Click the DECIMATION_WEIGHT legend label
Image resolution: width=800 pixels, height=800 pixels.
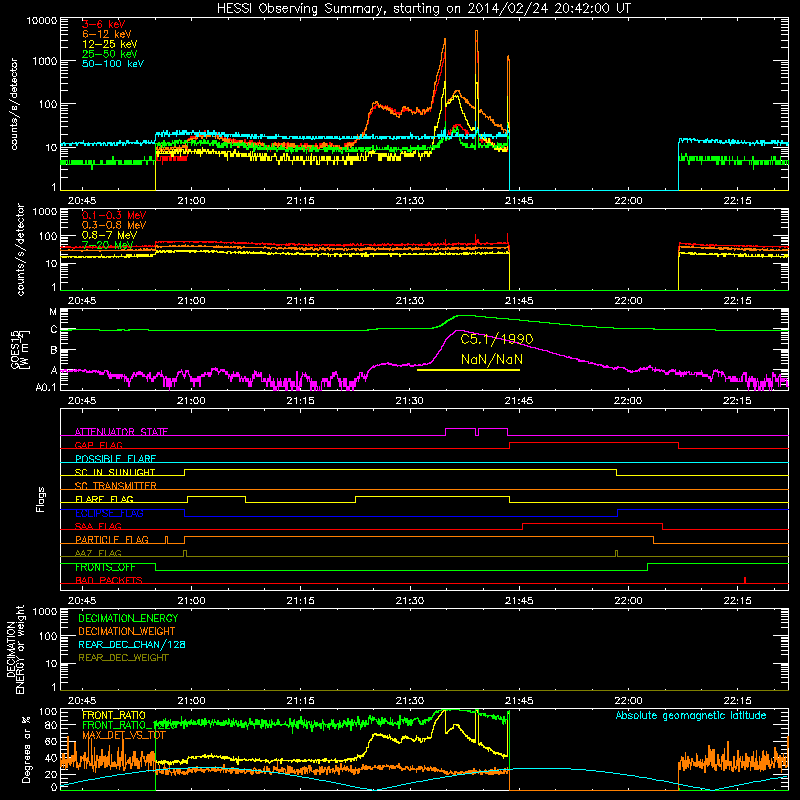pyautogui.click(x=127, y=632)
